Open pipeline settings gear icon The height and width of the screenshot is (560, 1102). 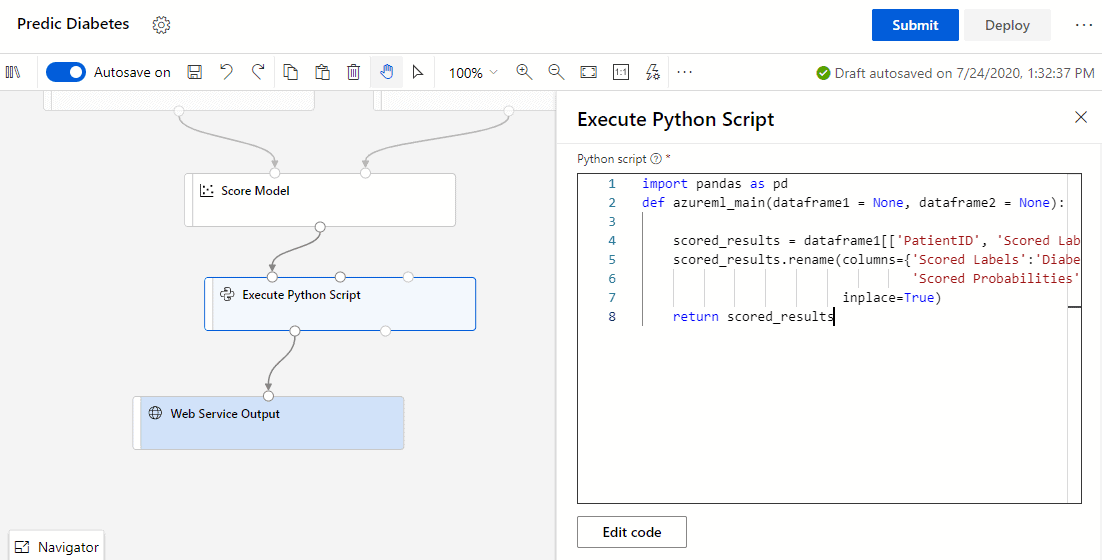161,25
